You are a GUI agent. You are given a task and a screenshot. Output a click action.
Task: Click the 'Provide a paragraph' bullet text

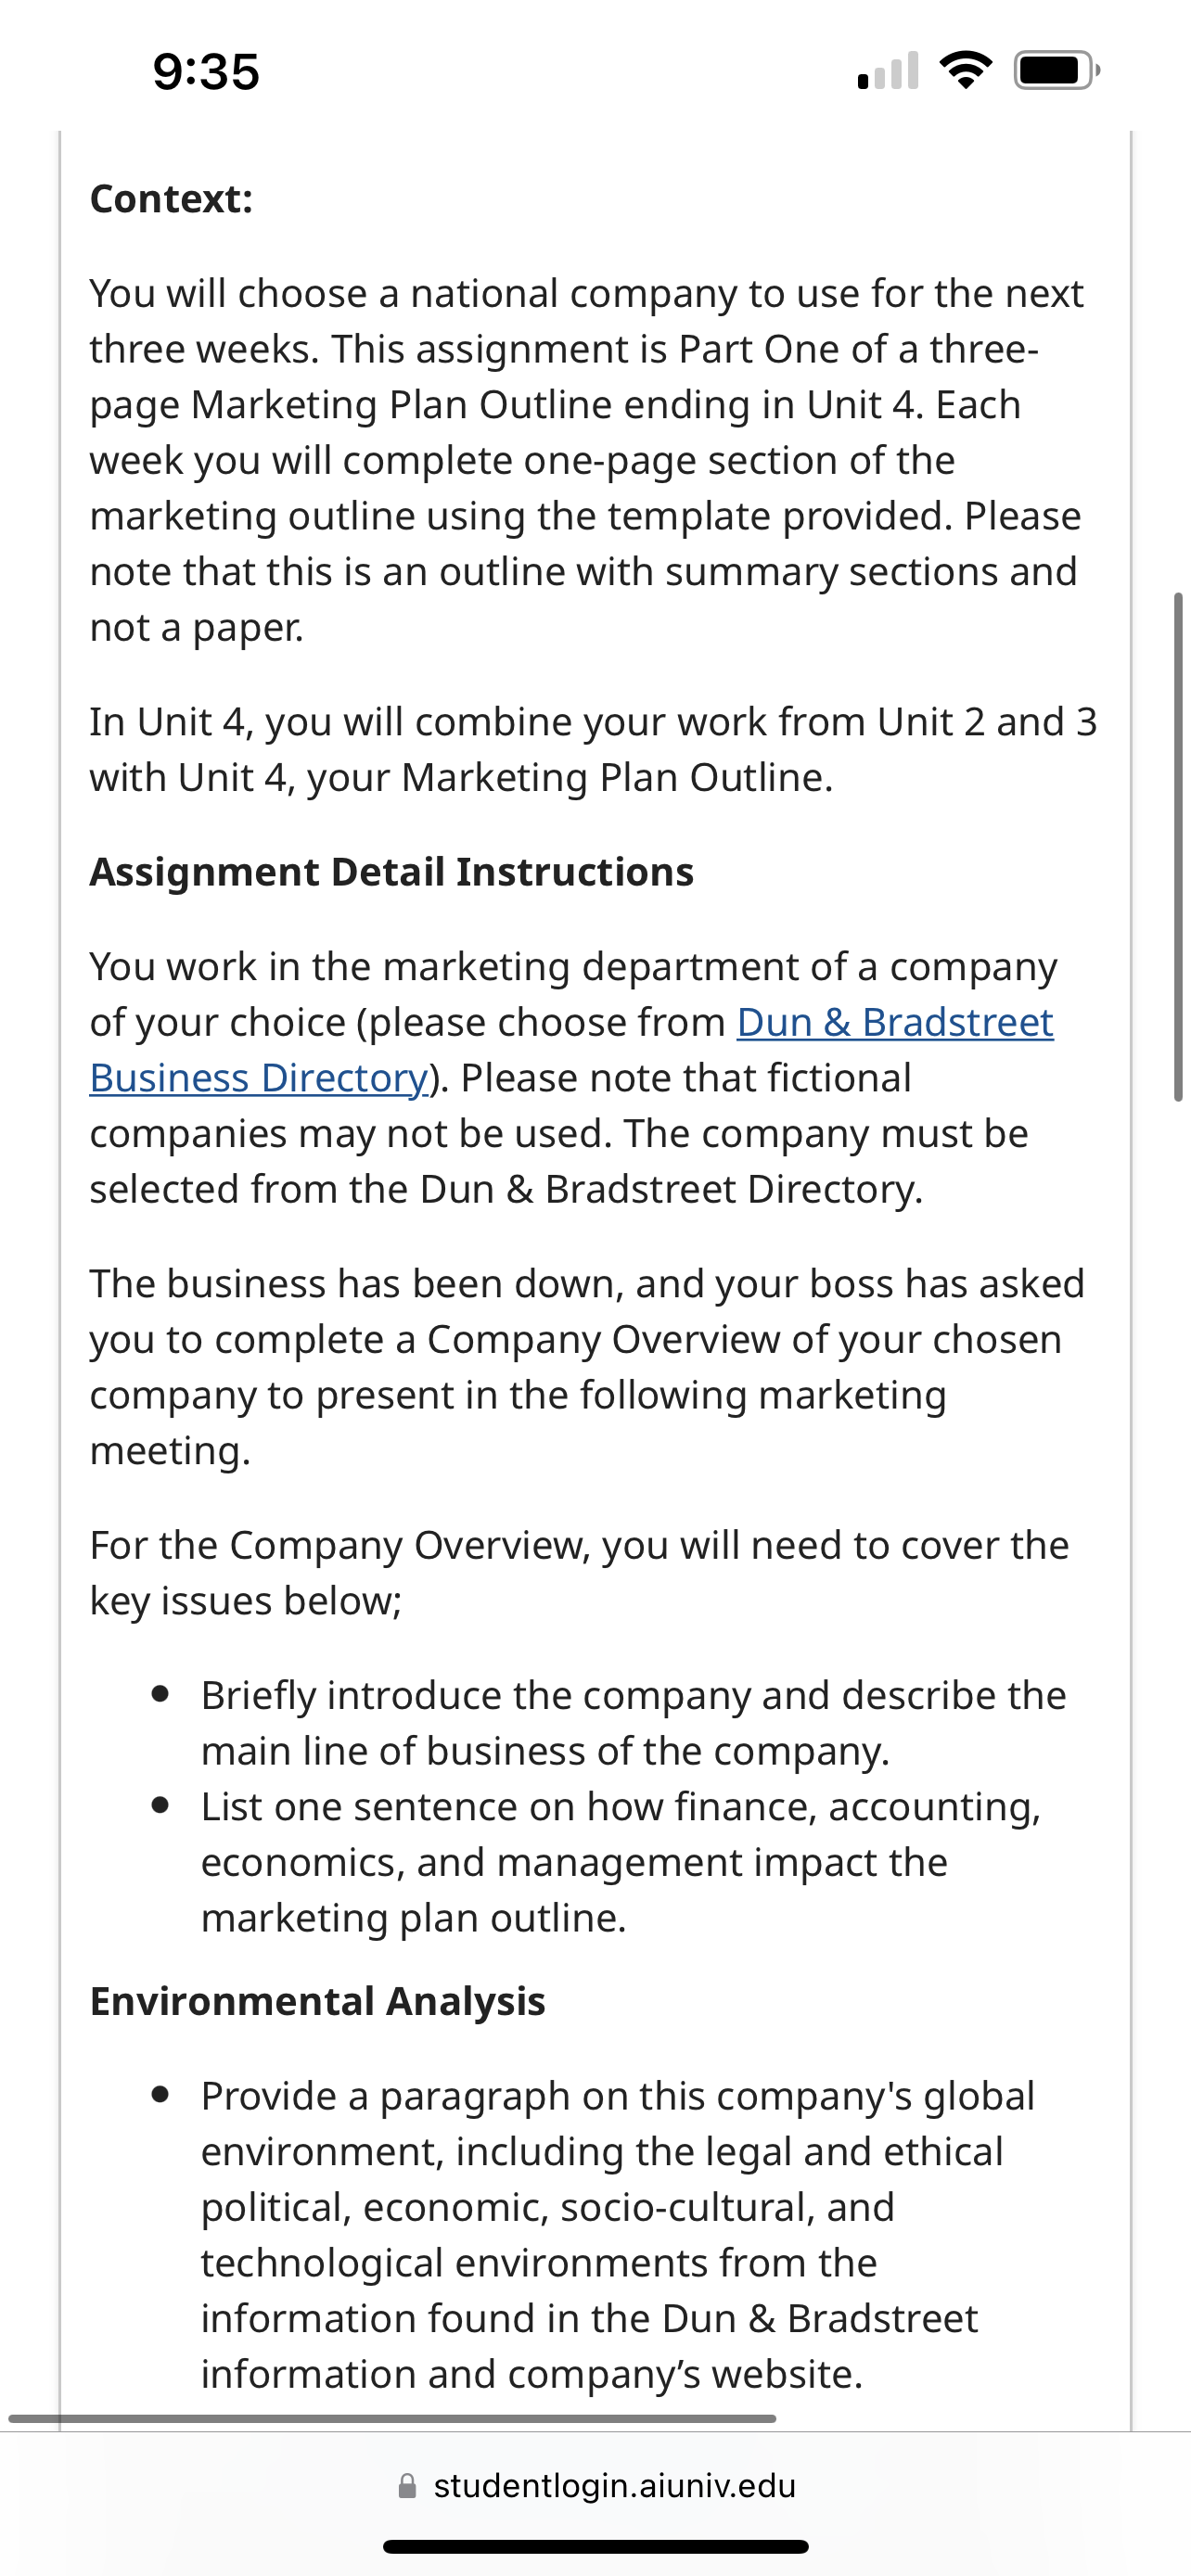point(618,2234)
